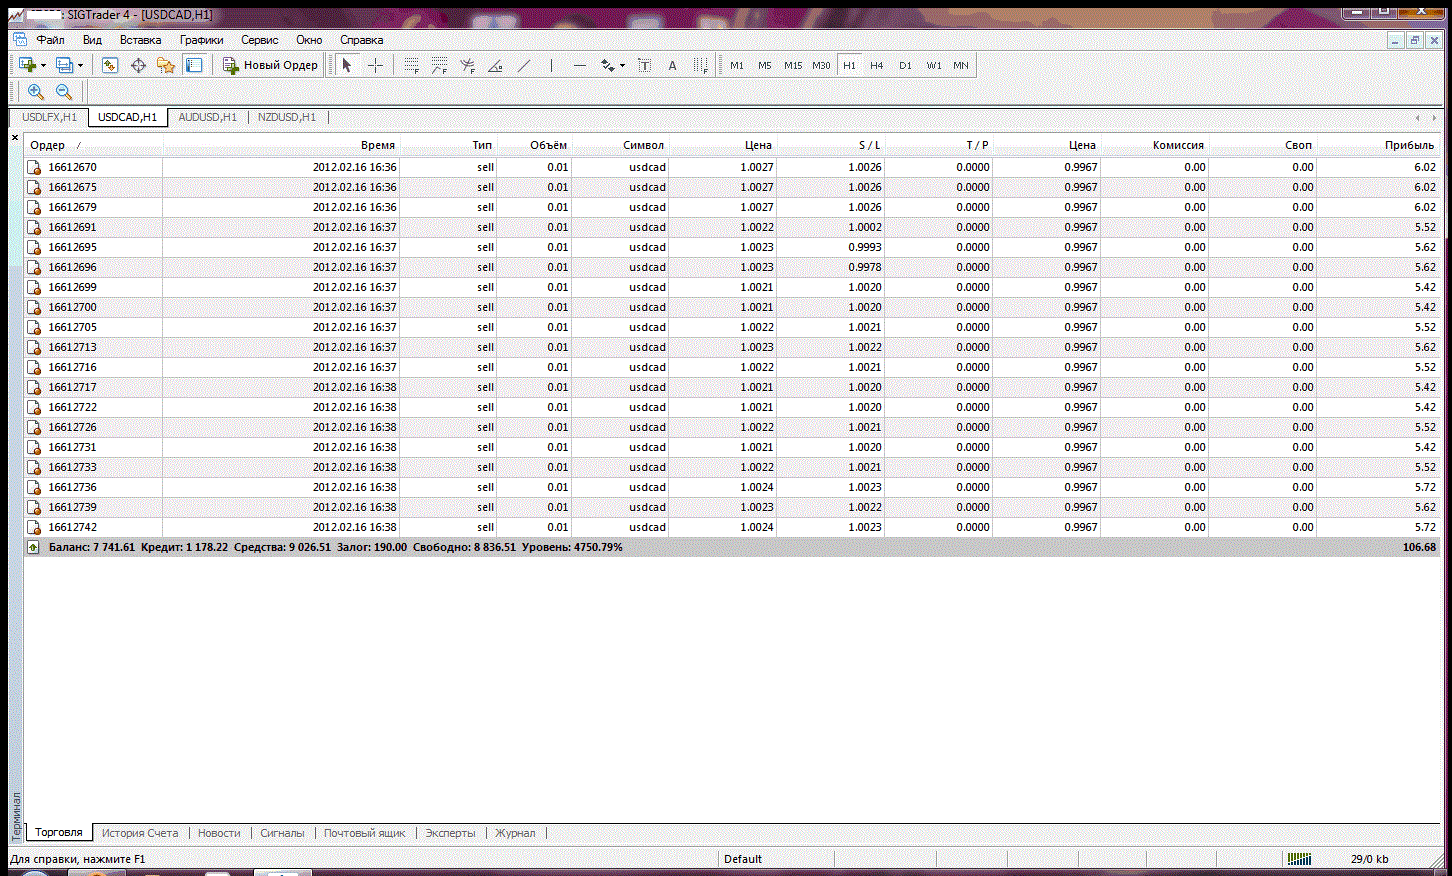Image resolution: width=1452 pixels, height=876 pixels.
Task: Open the Сигналы terminal tab
Action: pyautogui.click(x=282, y=833)
